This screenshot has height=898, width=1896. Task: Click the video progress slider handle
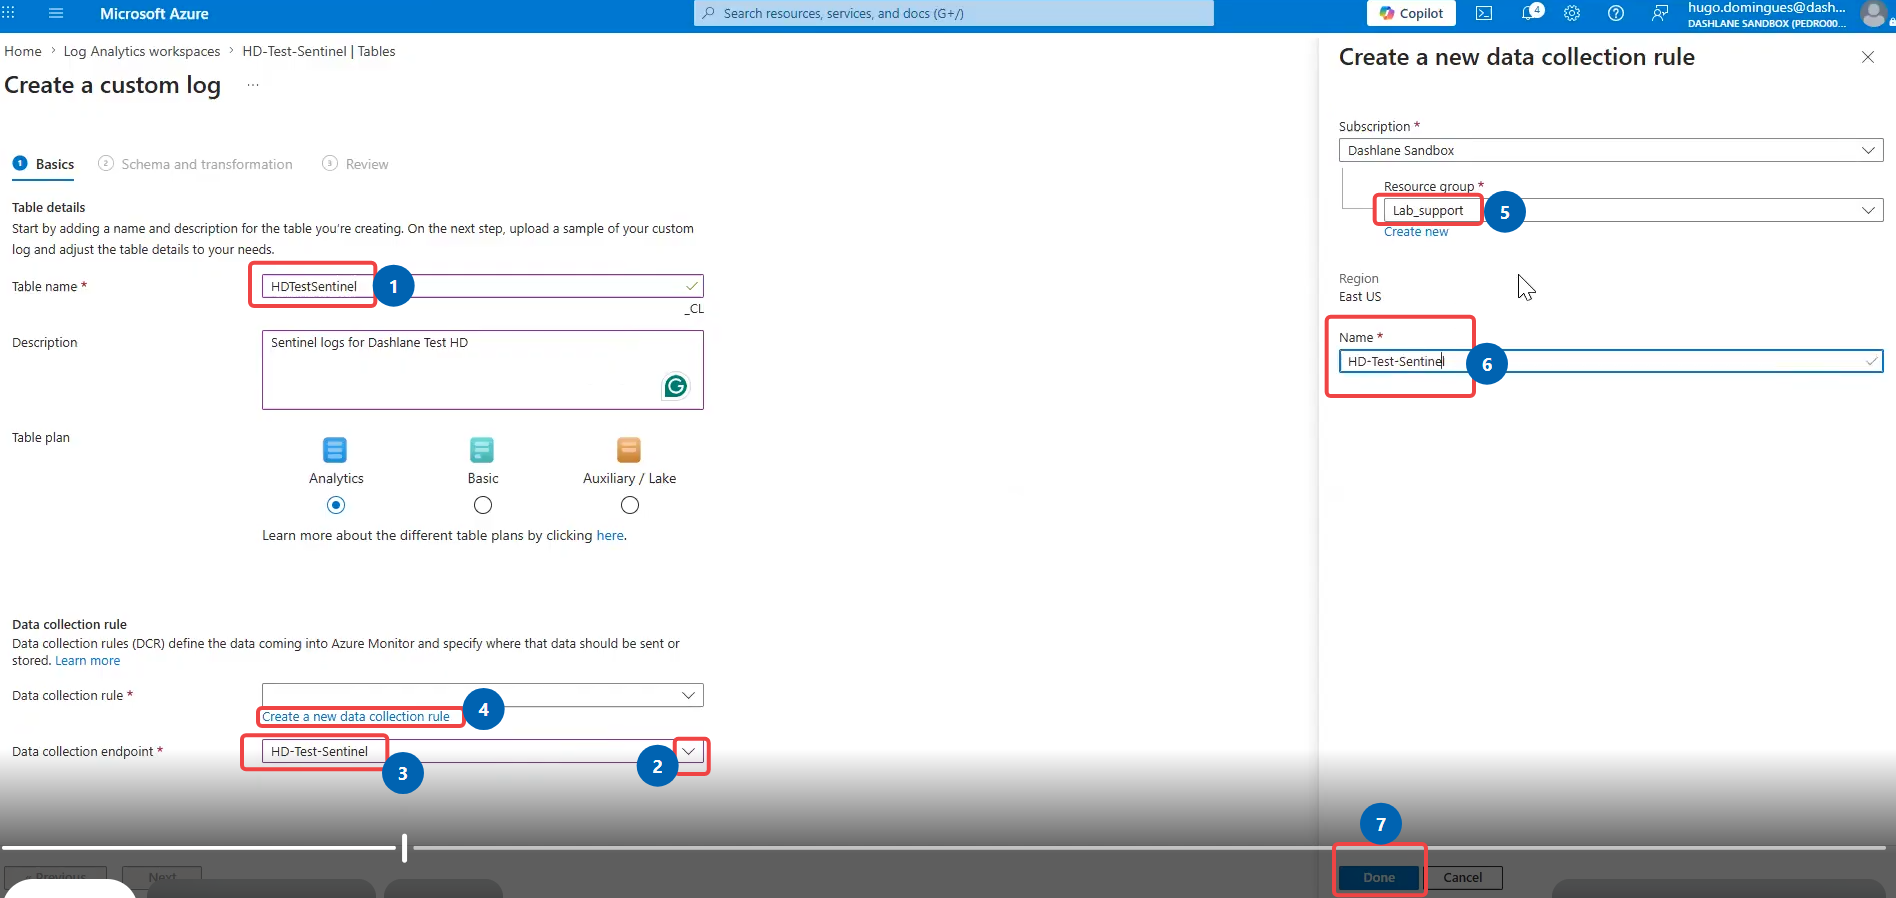pos(404,848)
